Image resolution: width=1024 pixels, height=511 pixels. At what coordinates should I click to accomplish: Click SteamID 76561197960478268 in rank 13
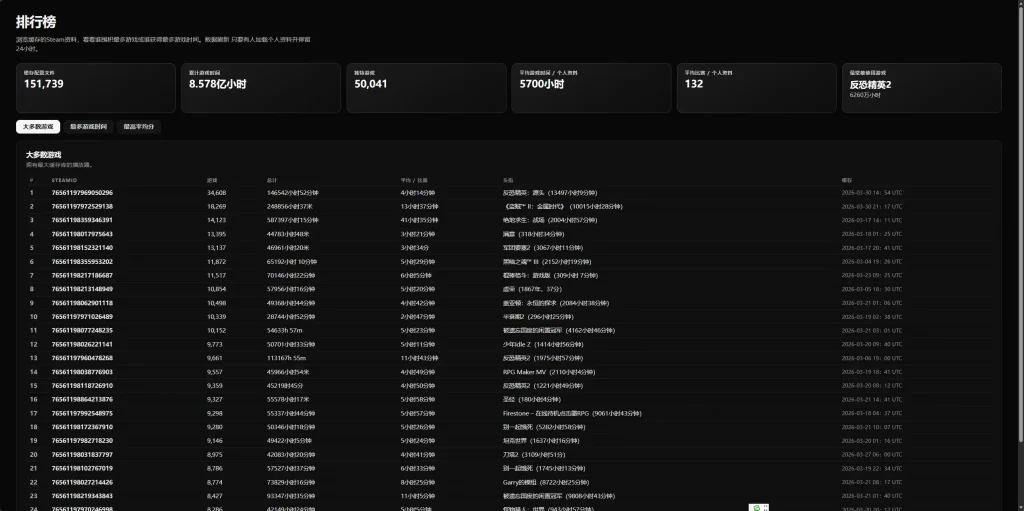82,357
